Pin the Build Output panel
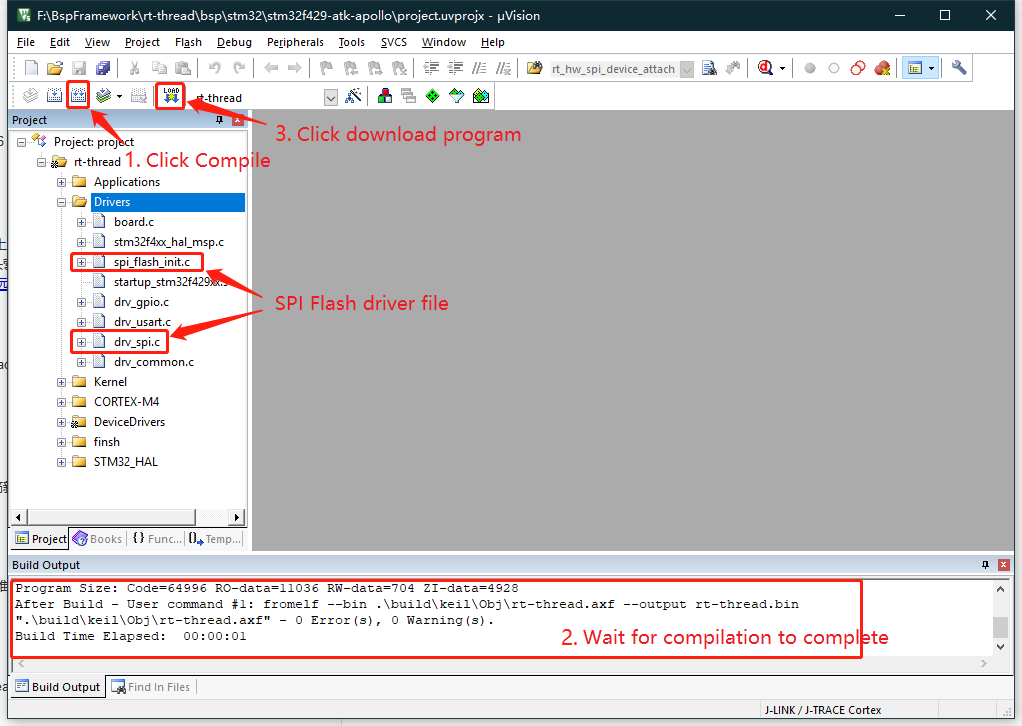1022x726 pixels. (x=986, y=565)
